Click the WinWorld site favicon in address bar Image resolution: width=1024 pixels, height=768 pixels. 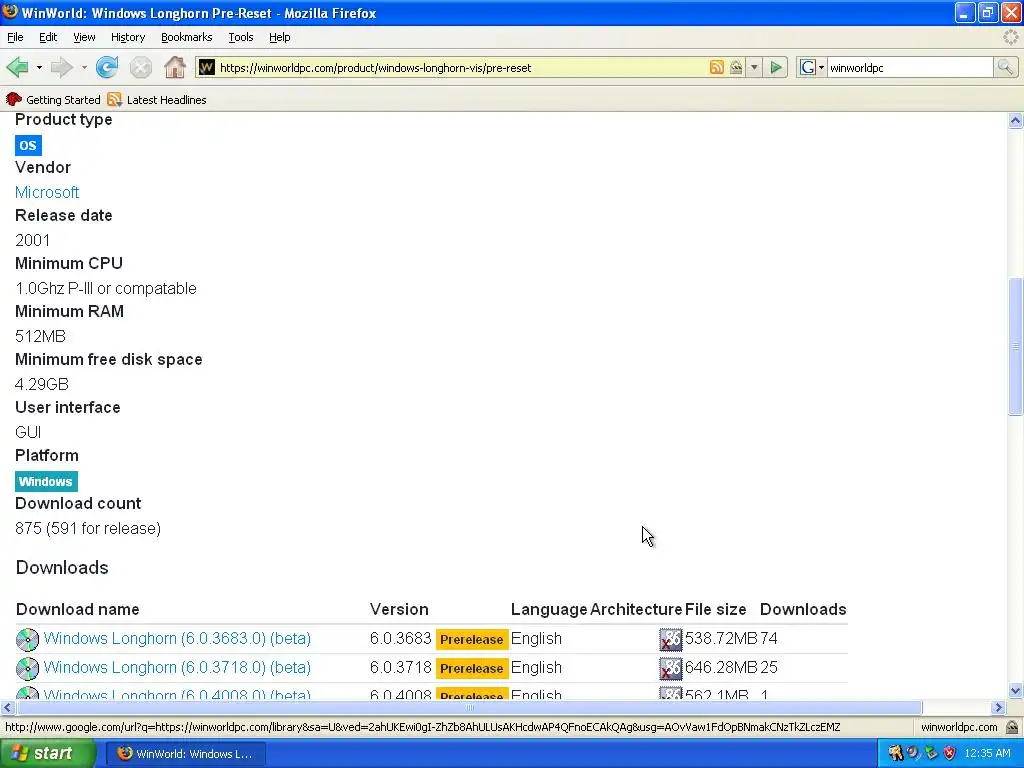click(206, 67)
